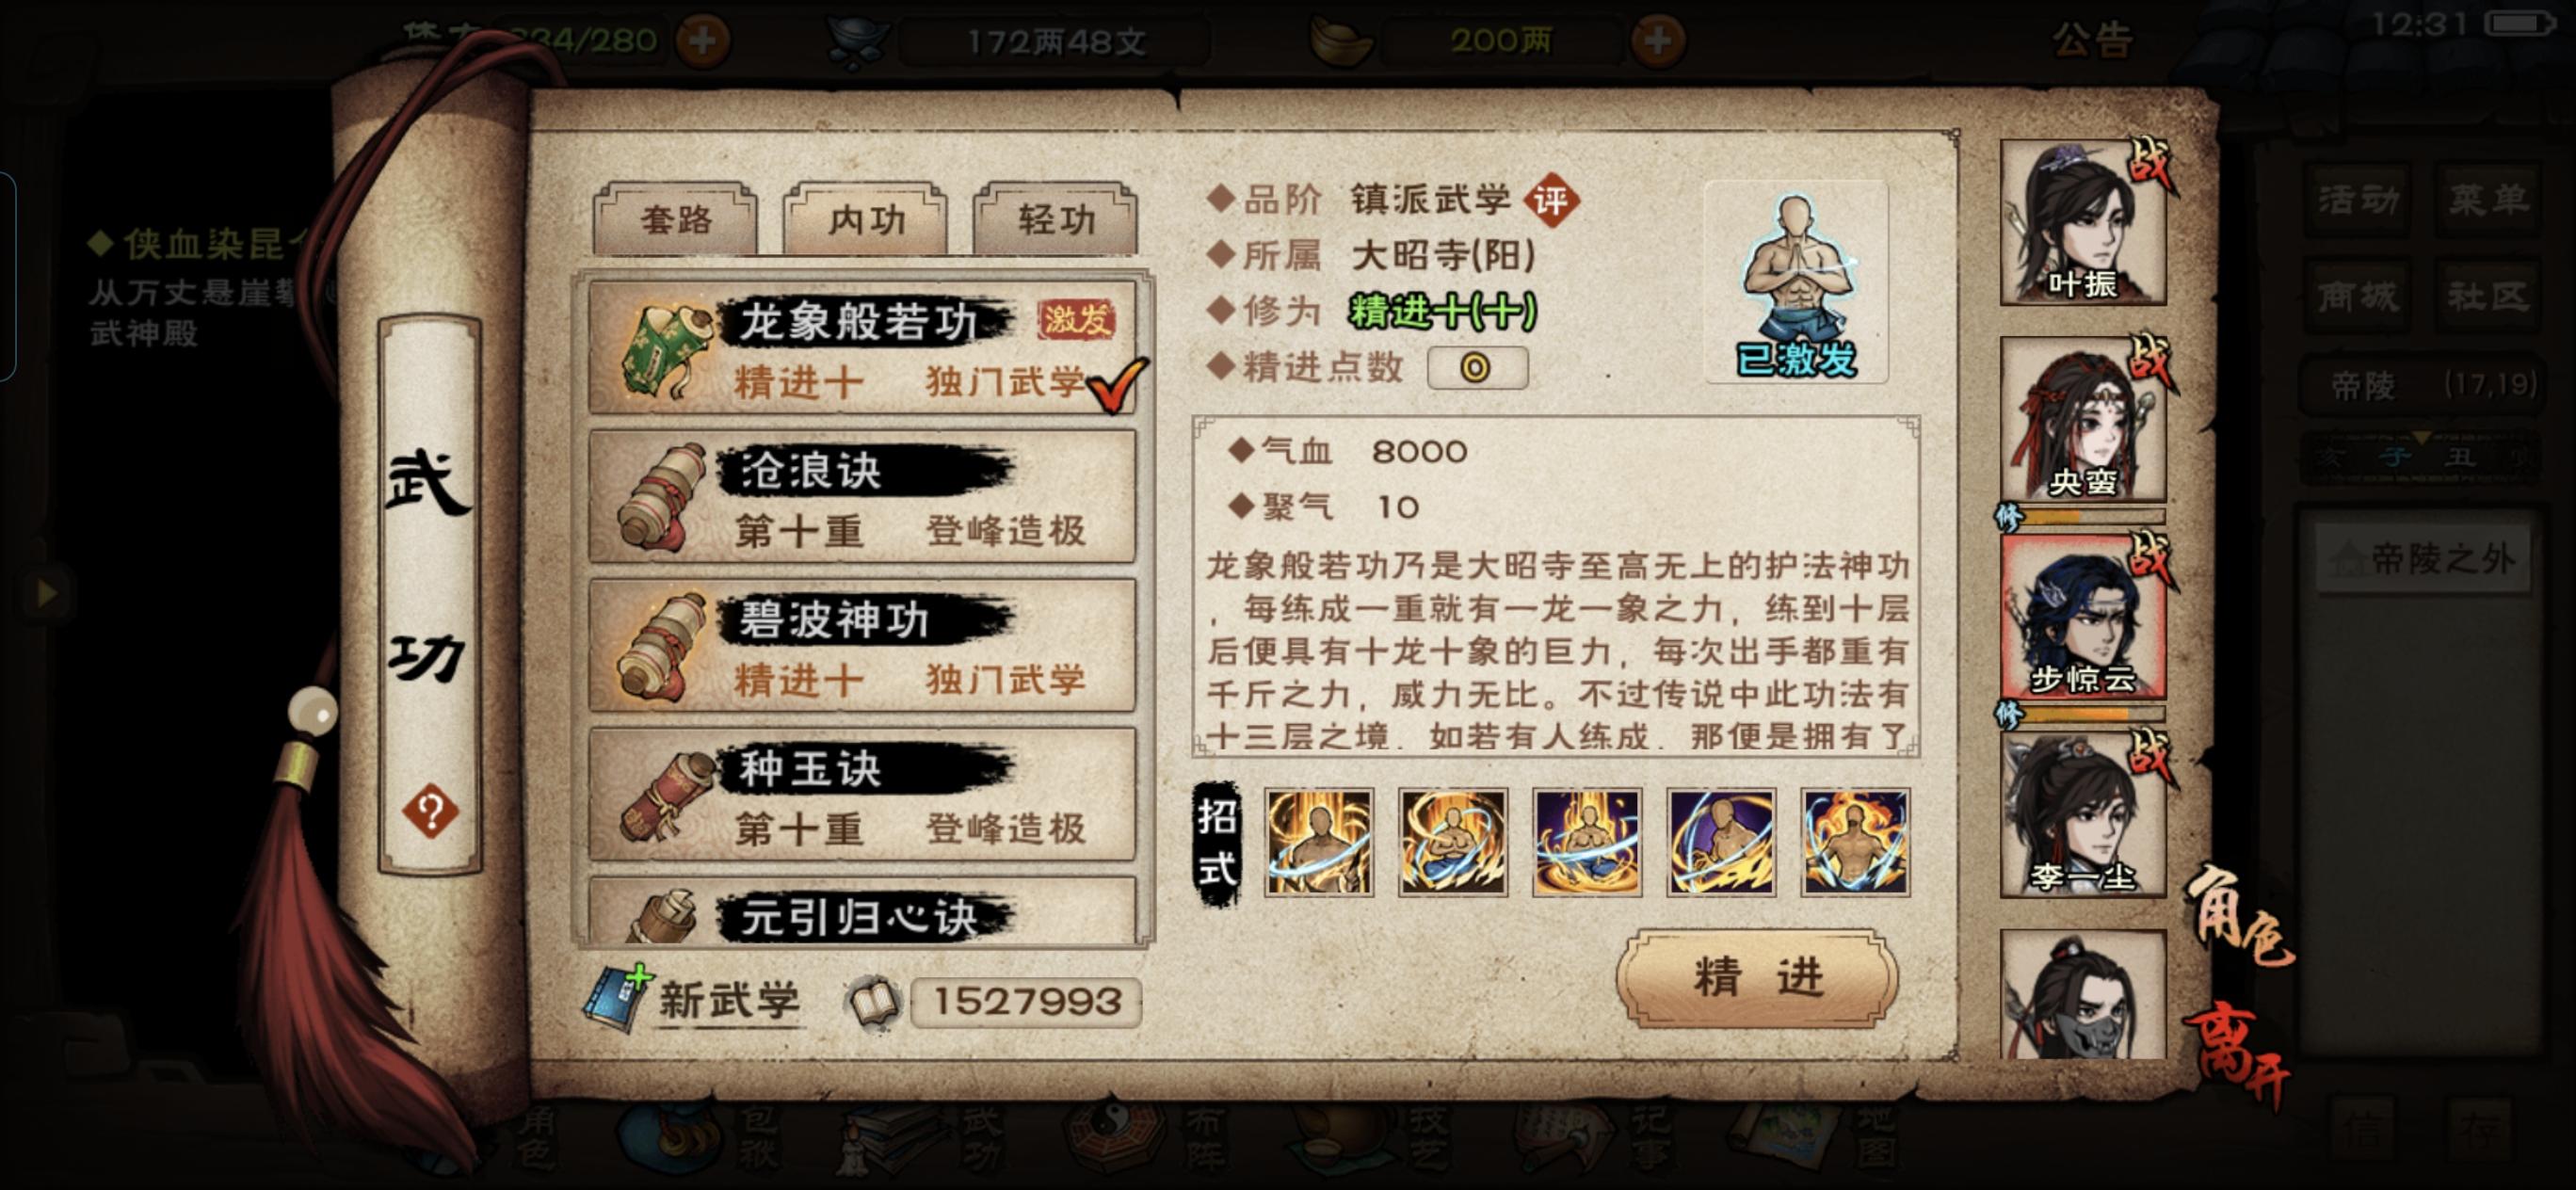Screen dimensions: 2576x1190
Task: Click the 精进 button
Action: pos(1757,978)
